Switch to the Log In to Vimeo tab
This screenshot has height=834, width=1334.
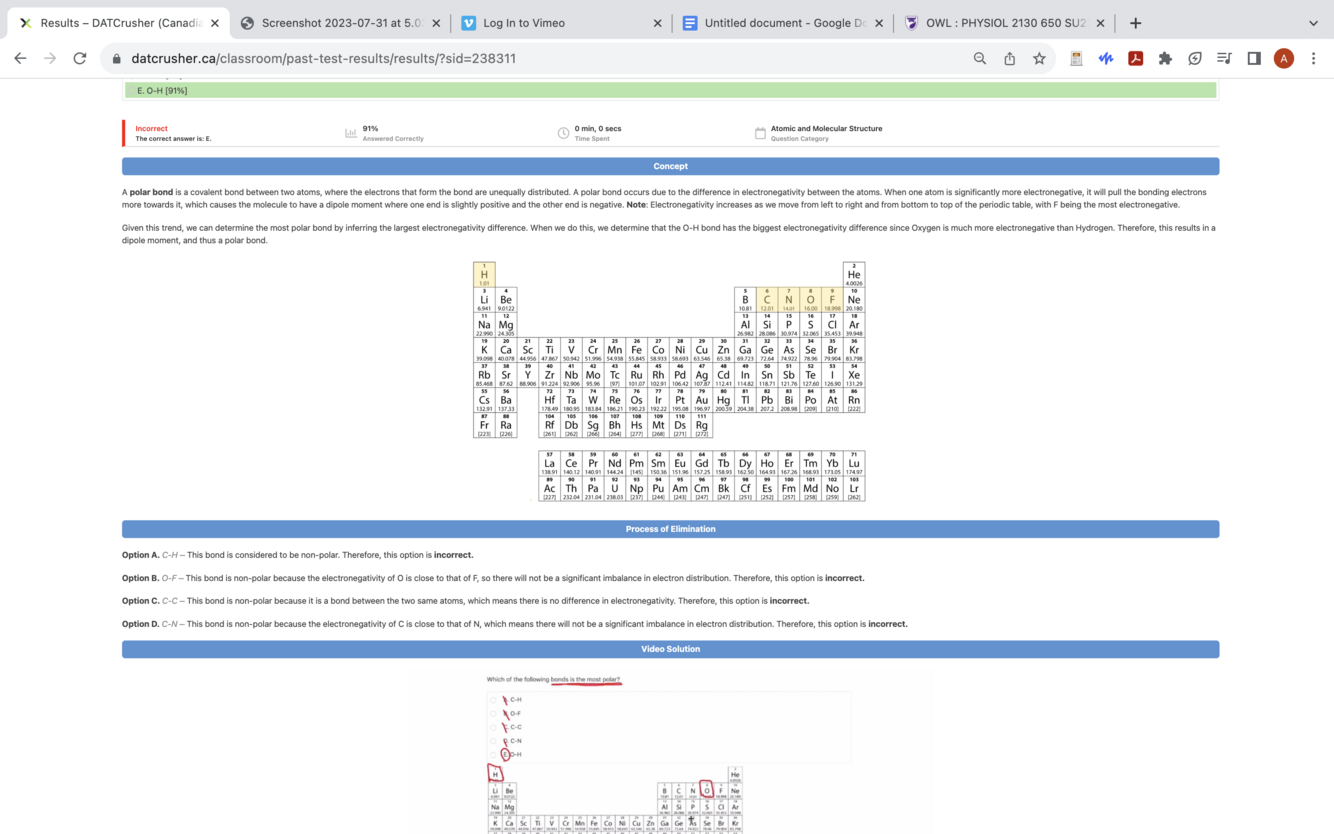tap(562, 23)
